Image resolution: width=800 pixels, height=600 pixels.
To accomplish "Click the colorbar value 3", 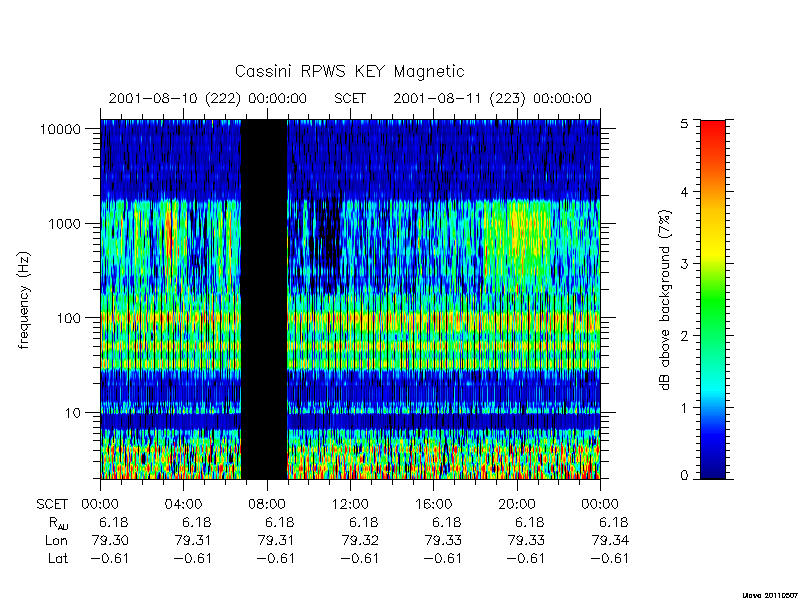I will (x=684, y=264).
